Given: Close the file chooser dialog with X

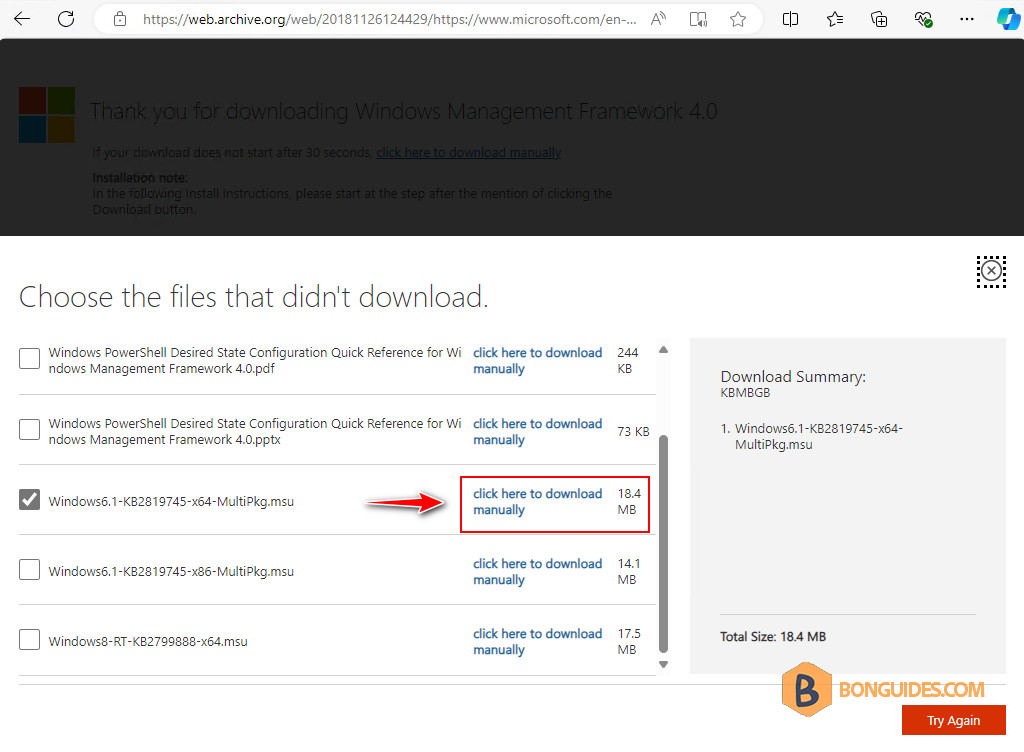Looking at the screenshot, I should (991, 271).
